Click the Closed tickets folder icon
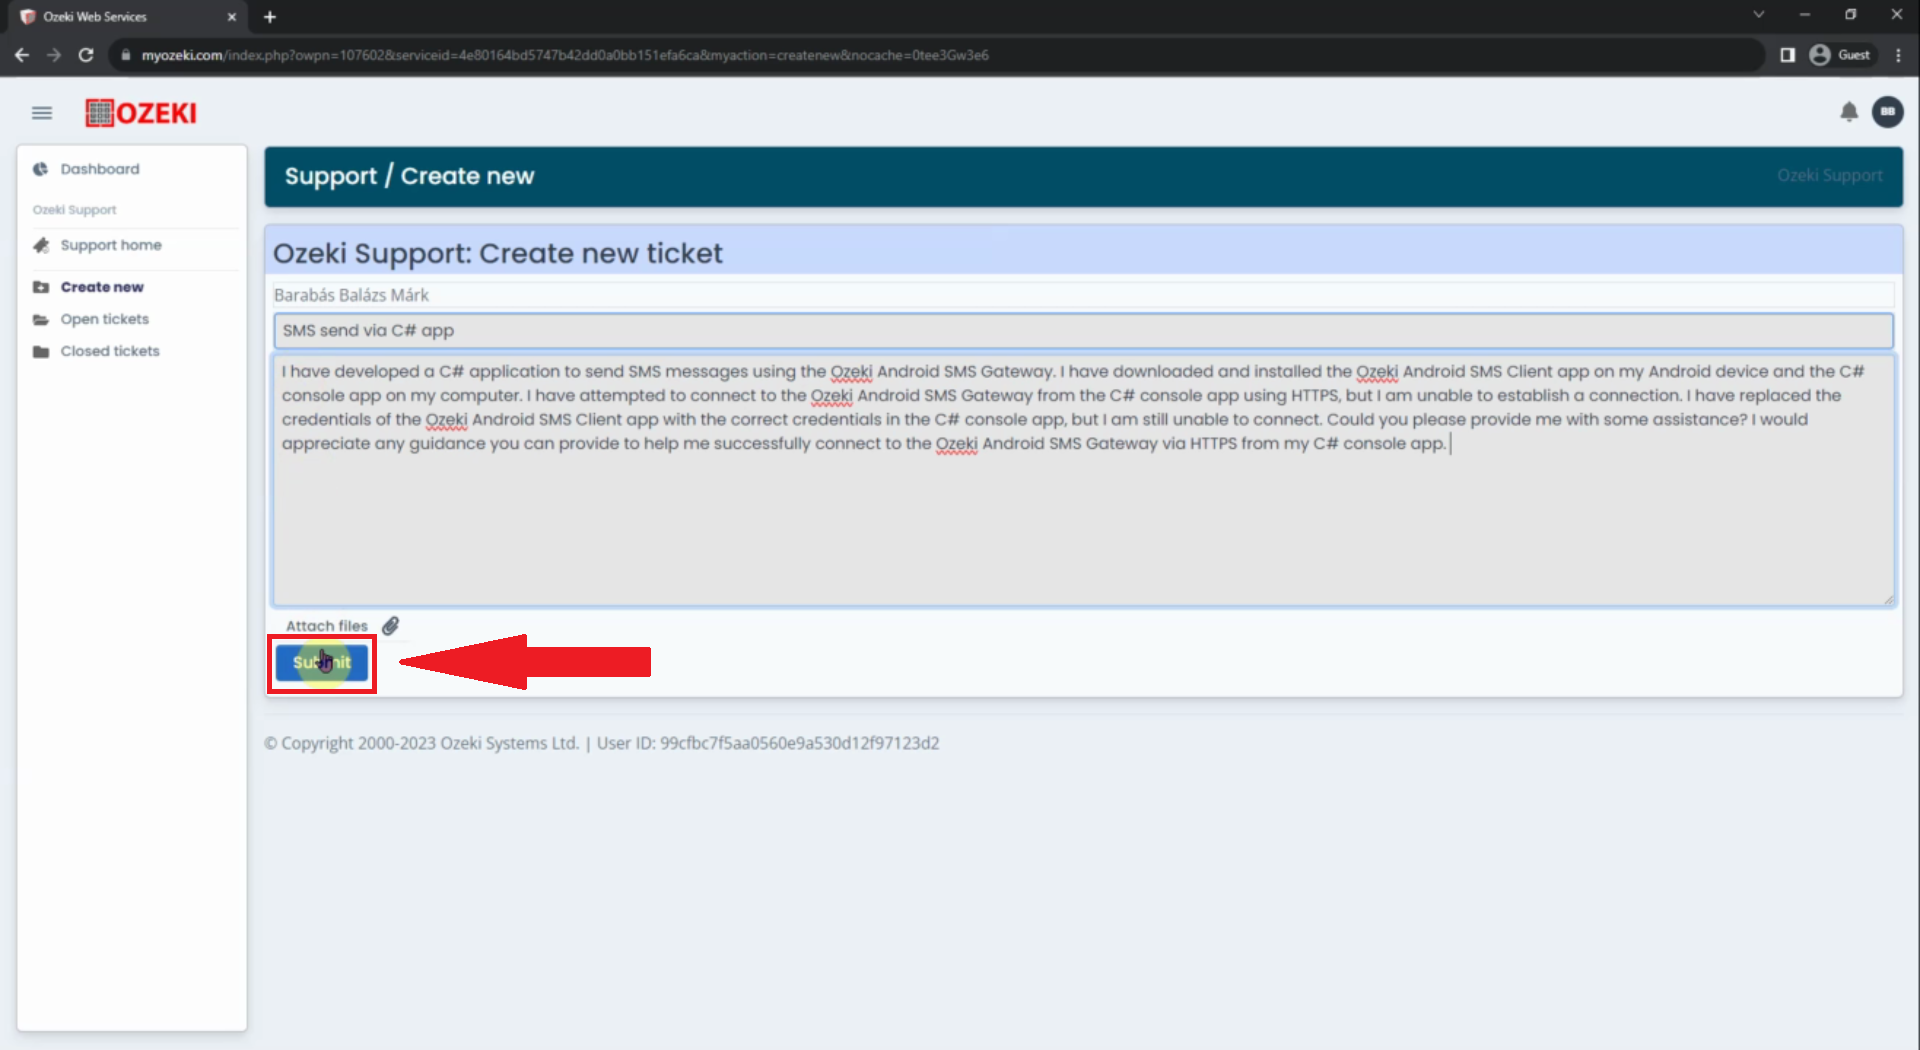The width and height of the screenshot is (1920, 1050). point(41,351)
